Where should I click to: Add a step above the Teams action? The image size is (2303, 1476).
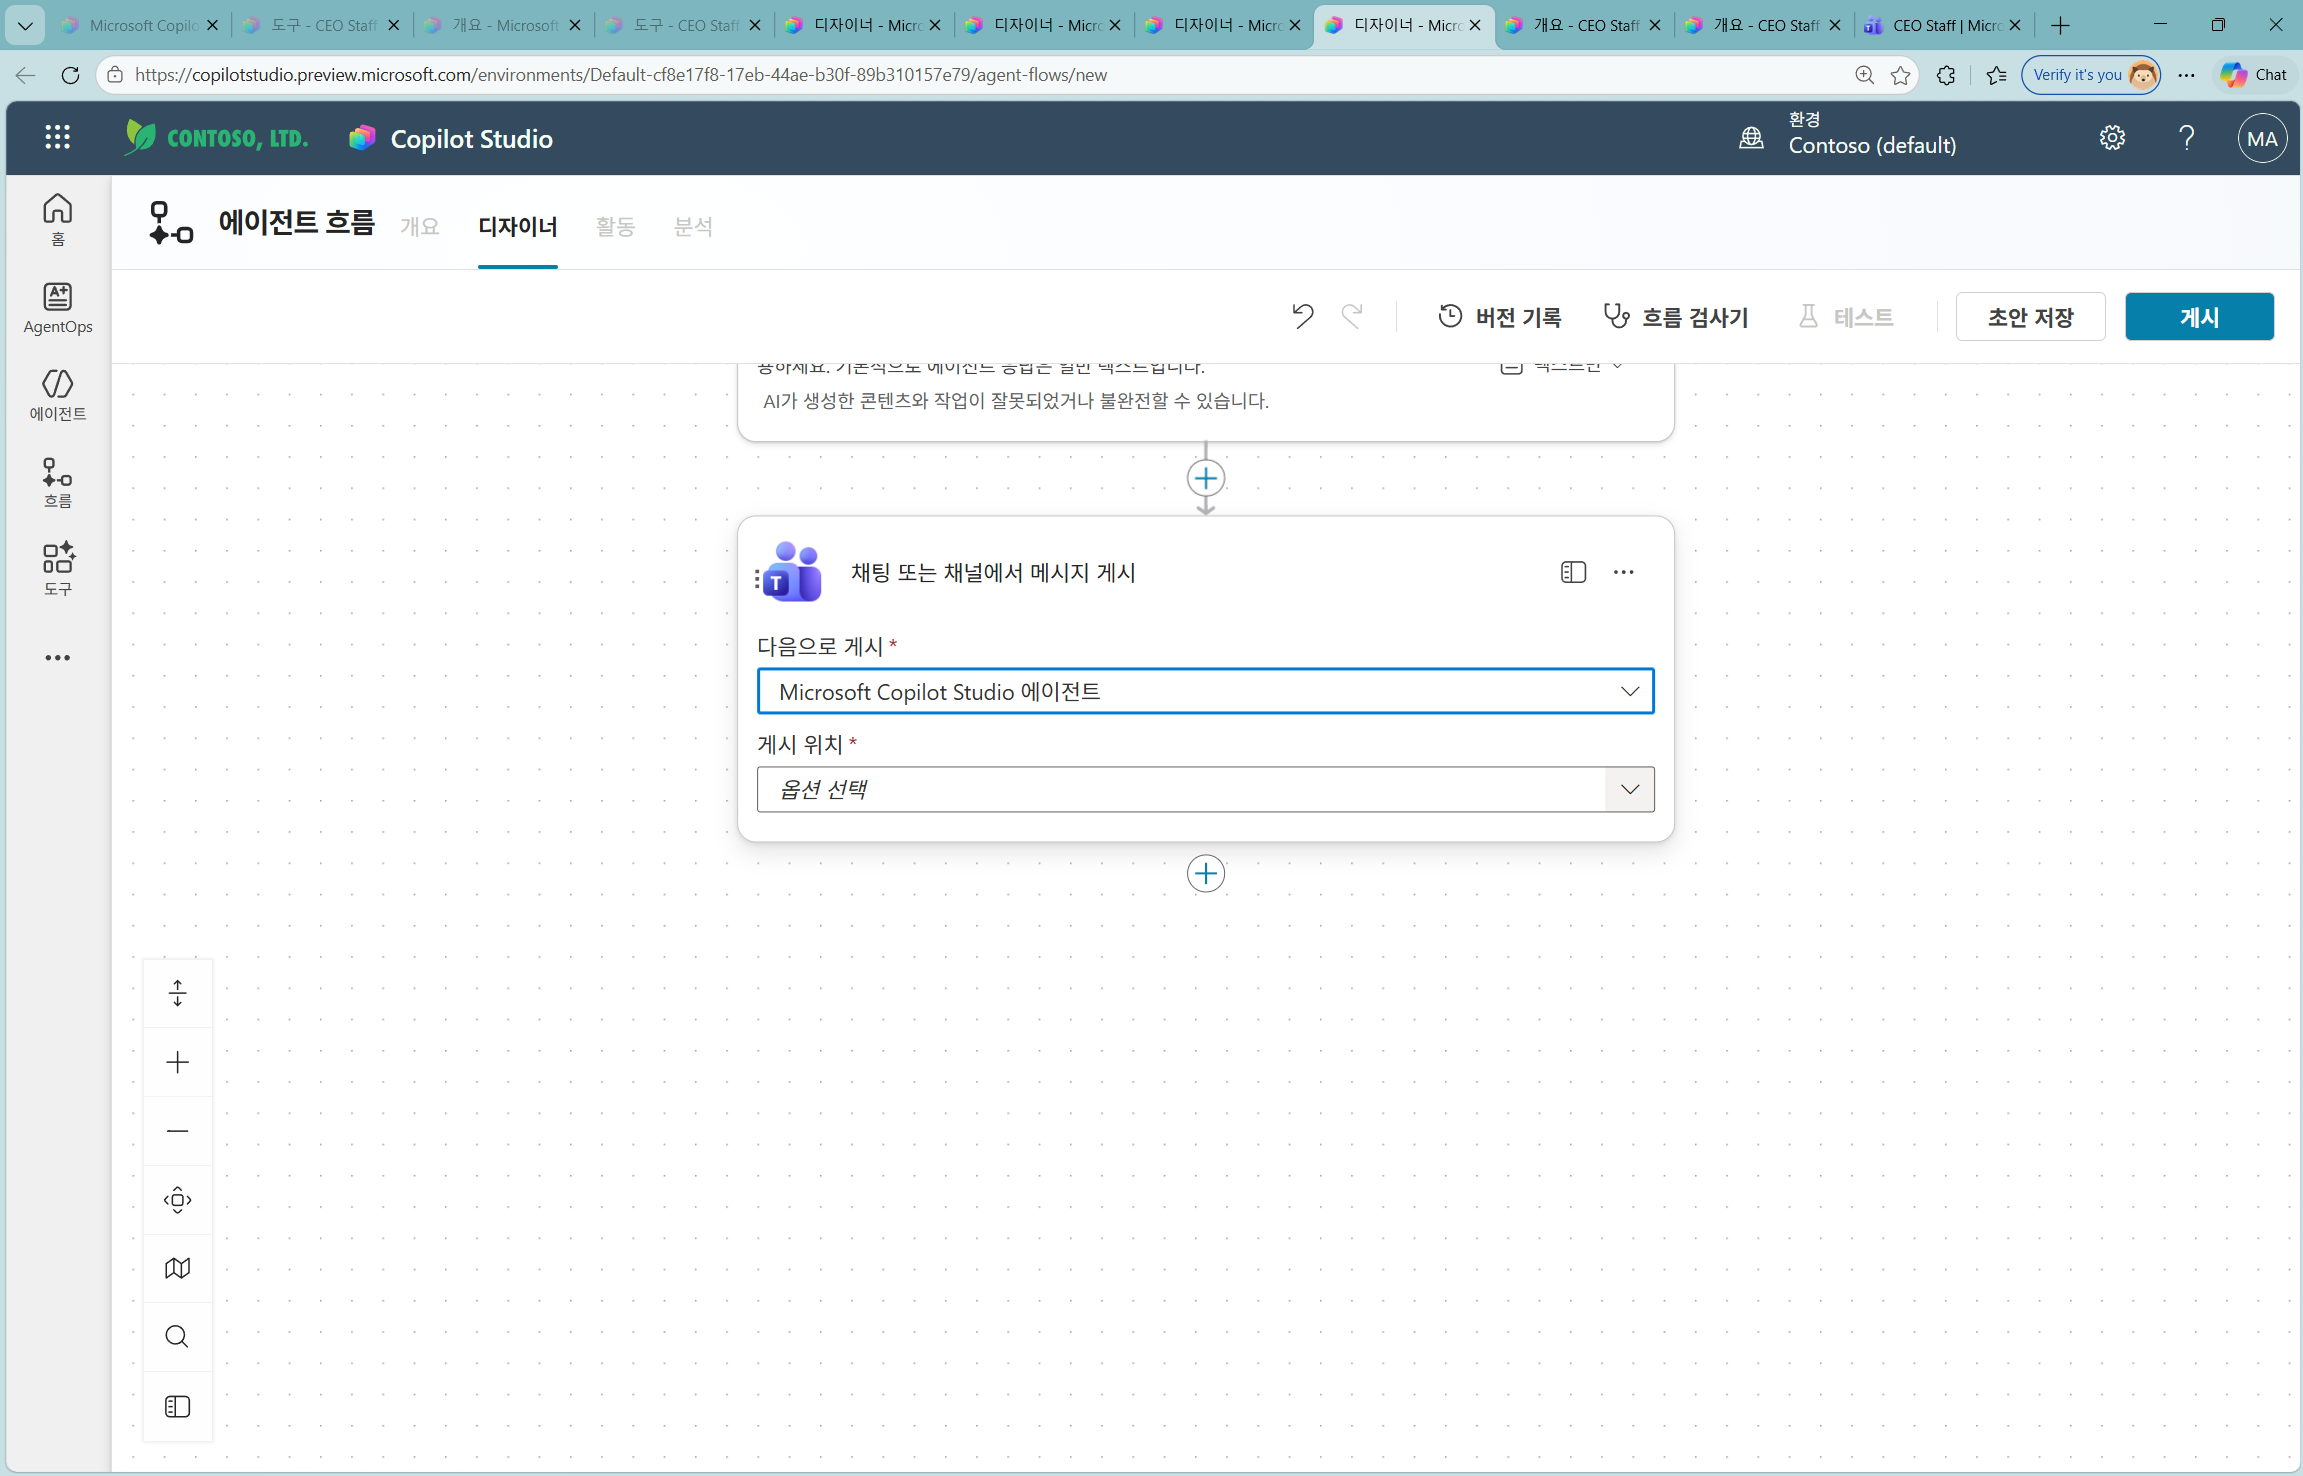(x=1206, y=478)
